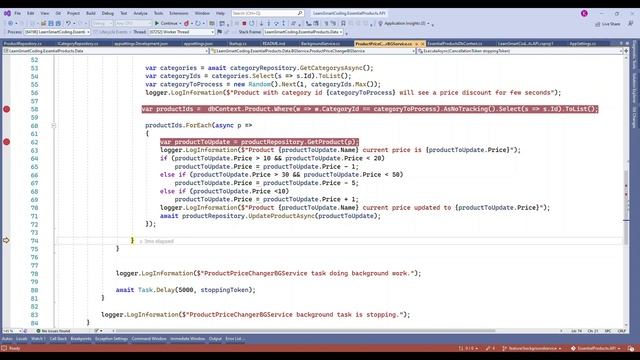Switch to the AppSettings.cs tab
This screenshot has height=360, width=640.
click(x=582, y=43)
